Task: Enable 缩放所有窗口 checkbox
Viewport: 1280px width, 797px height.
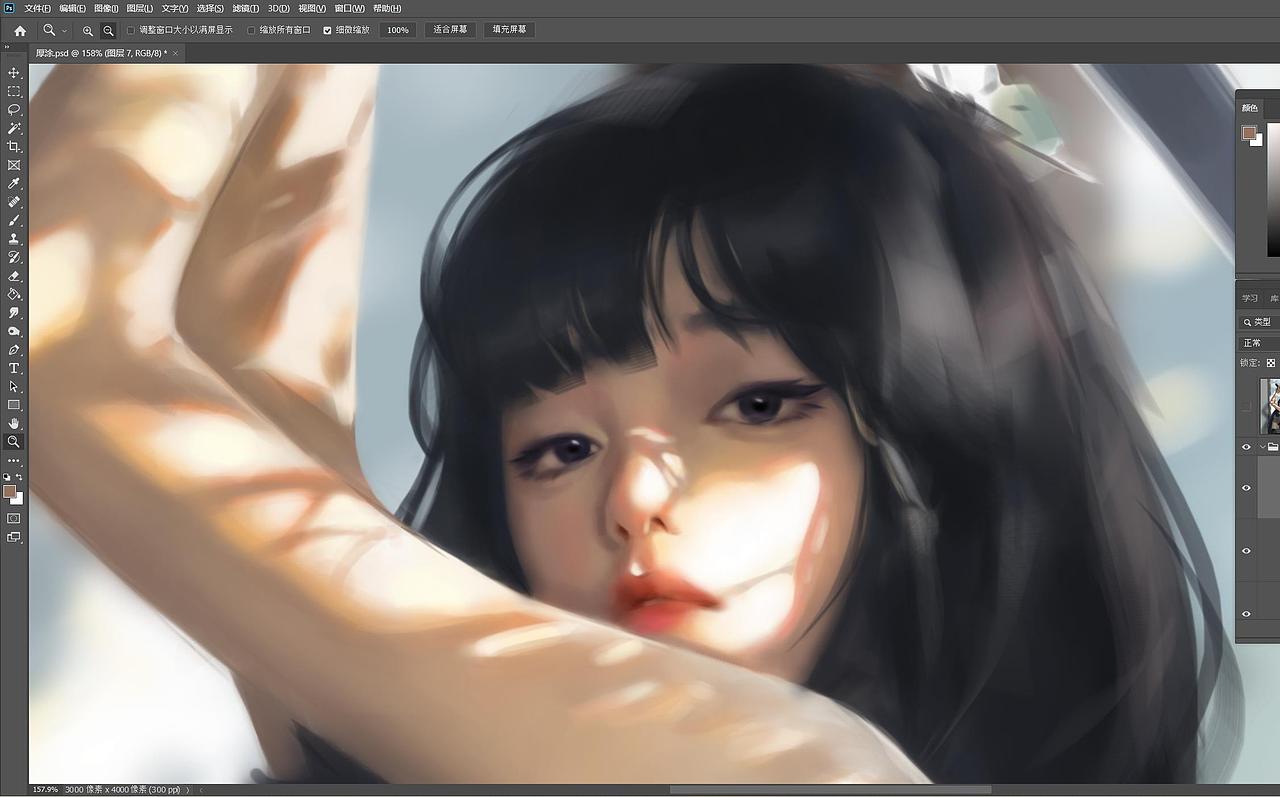Action: (251, 30)
